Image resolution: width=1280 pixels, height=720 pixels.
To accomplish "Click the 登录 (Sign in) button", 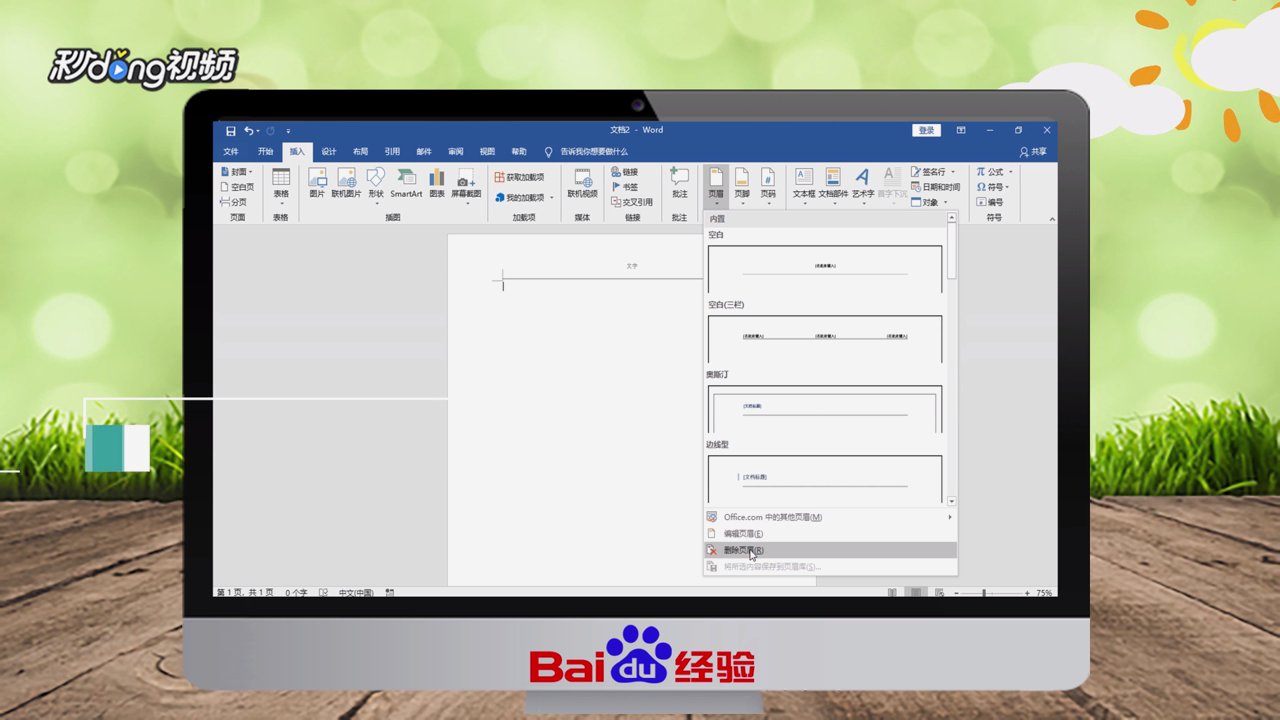I will (924, 130).
